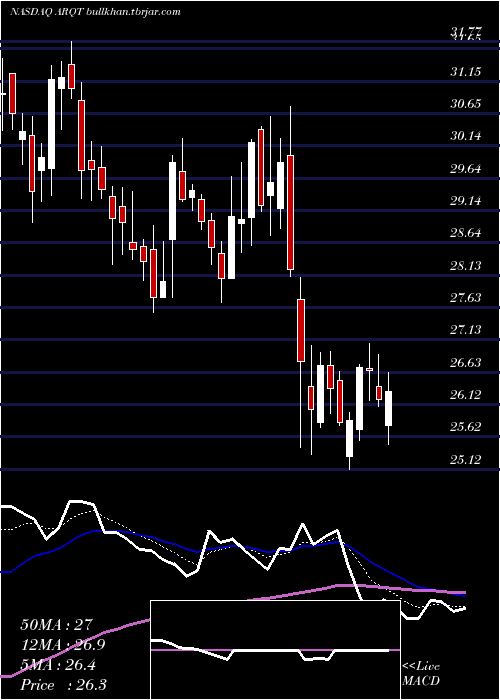500x700 pixels.
Task: Click the 29.14 price axis label
Action: point(466,201)
